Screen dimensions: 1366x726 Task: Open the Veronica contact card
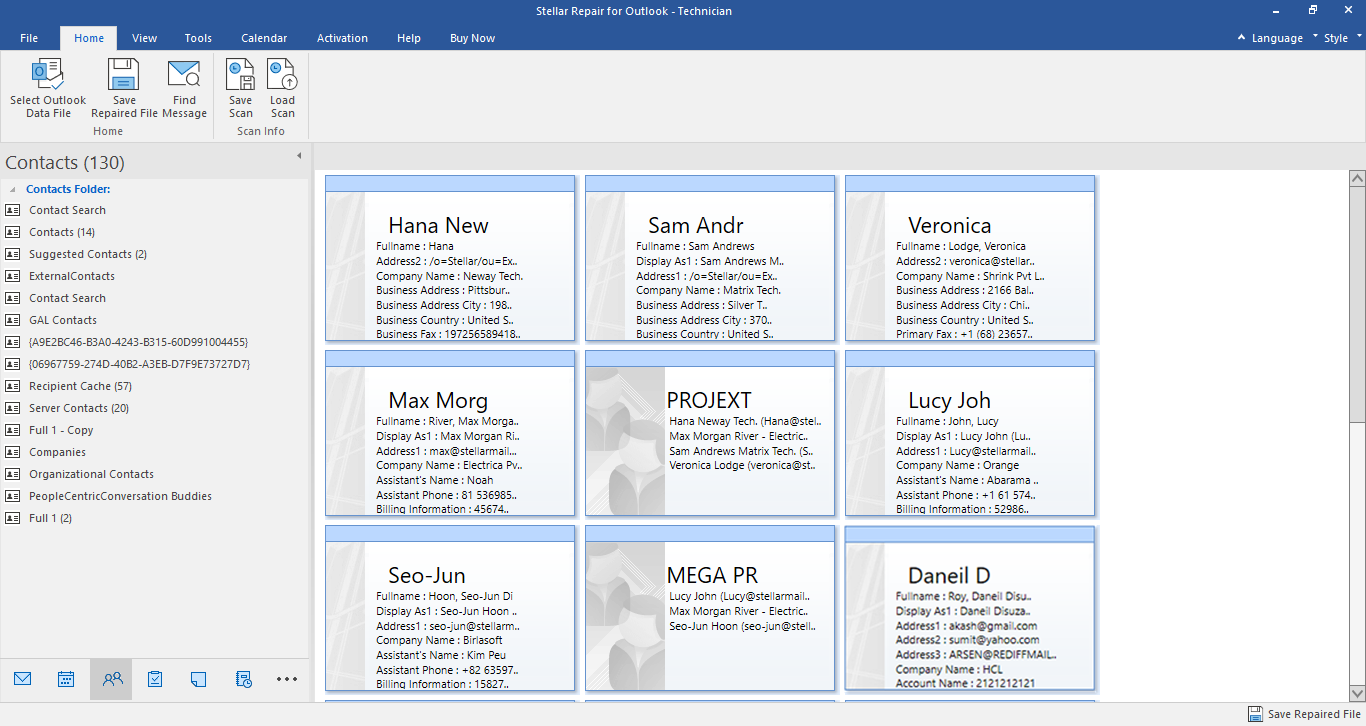[x=970, y=258]
